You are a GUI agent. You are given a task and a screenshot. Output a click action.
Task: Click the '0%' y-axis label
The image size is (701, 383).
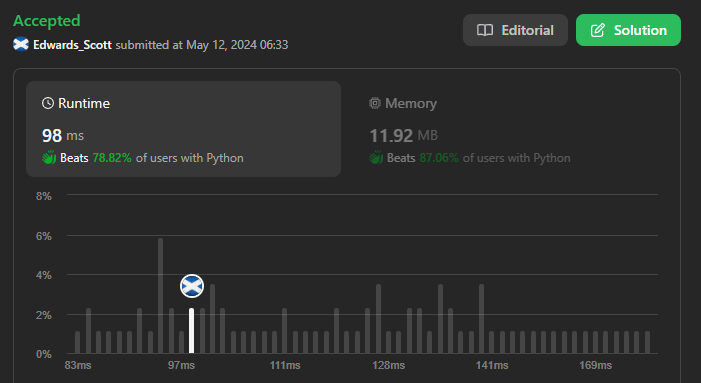(44, 354)
